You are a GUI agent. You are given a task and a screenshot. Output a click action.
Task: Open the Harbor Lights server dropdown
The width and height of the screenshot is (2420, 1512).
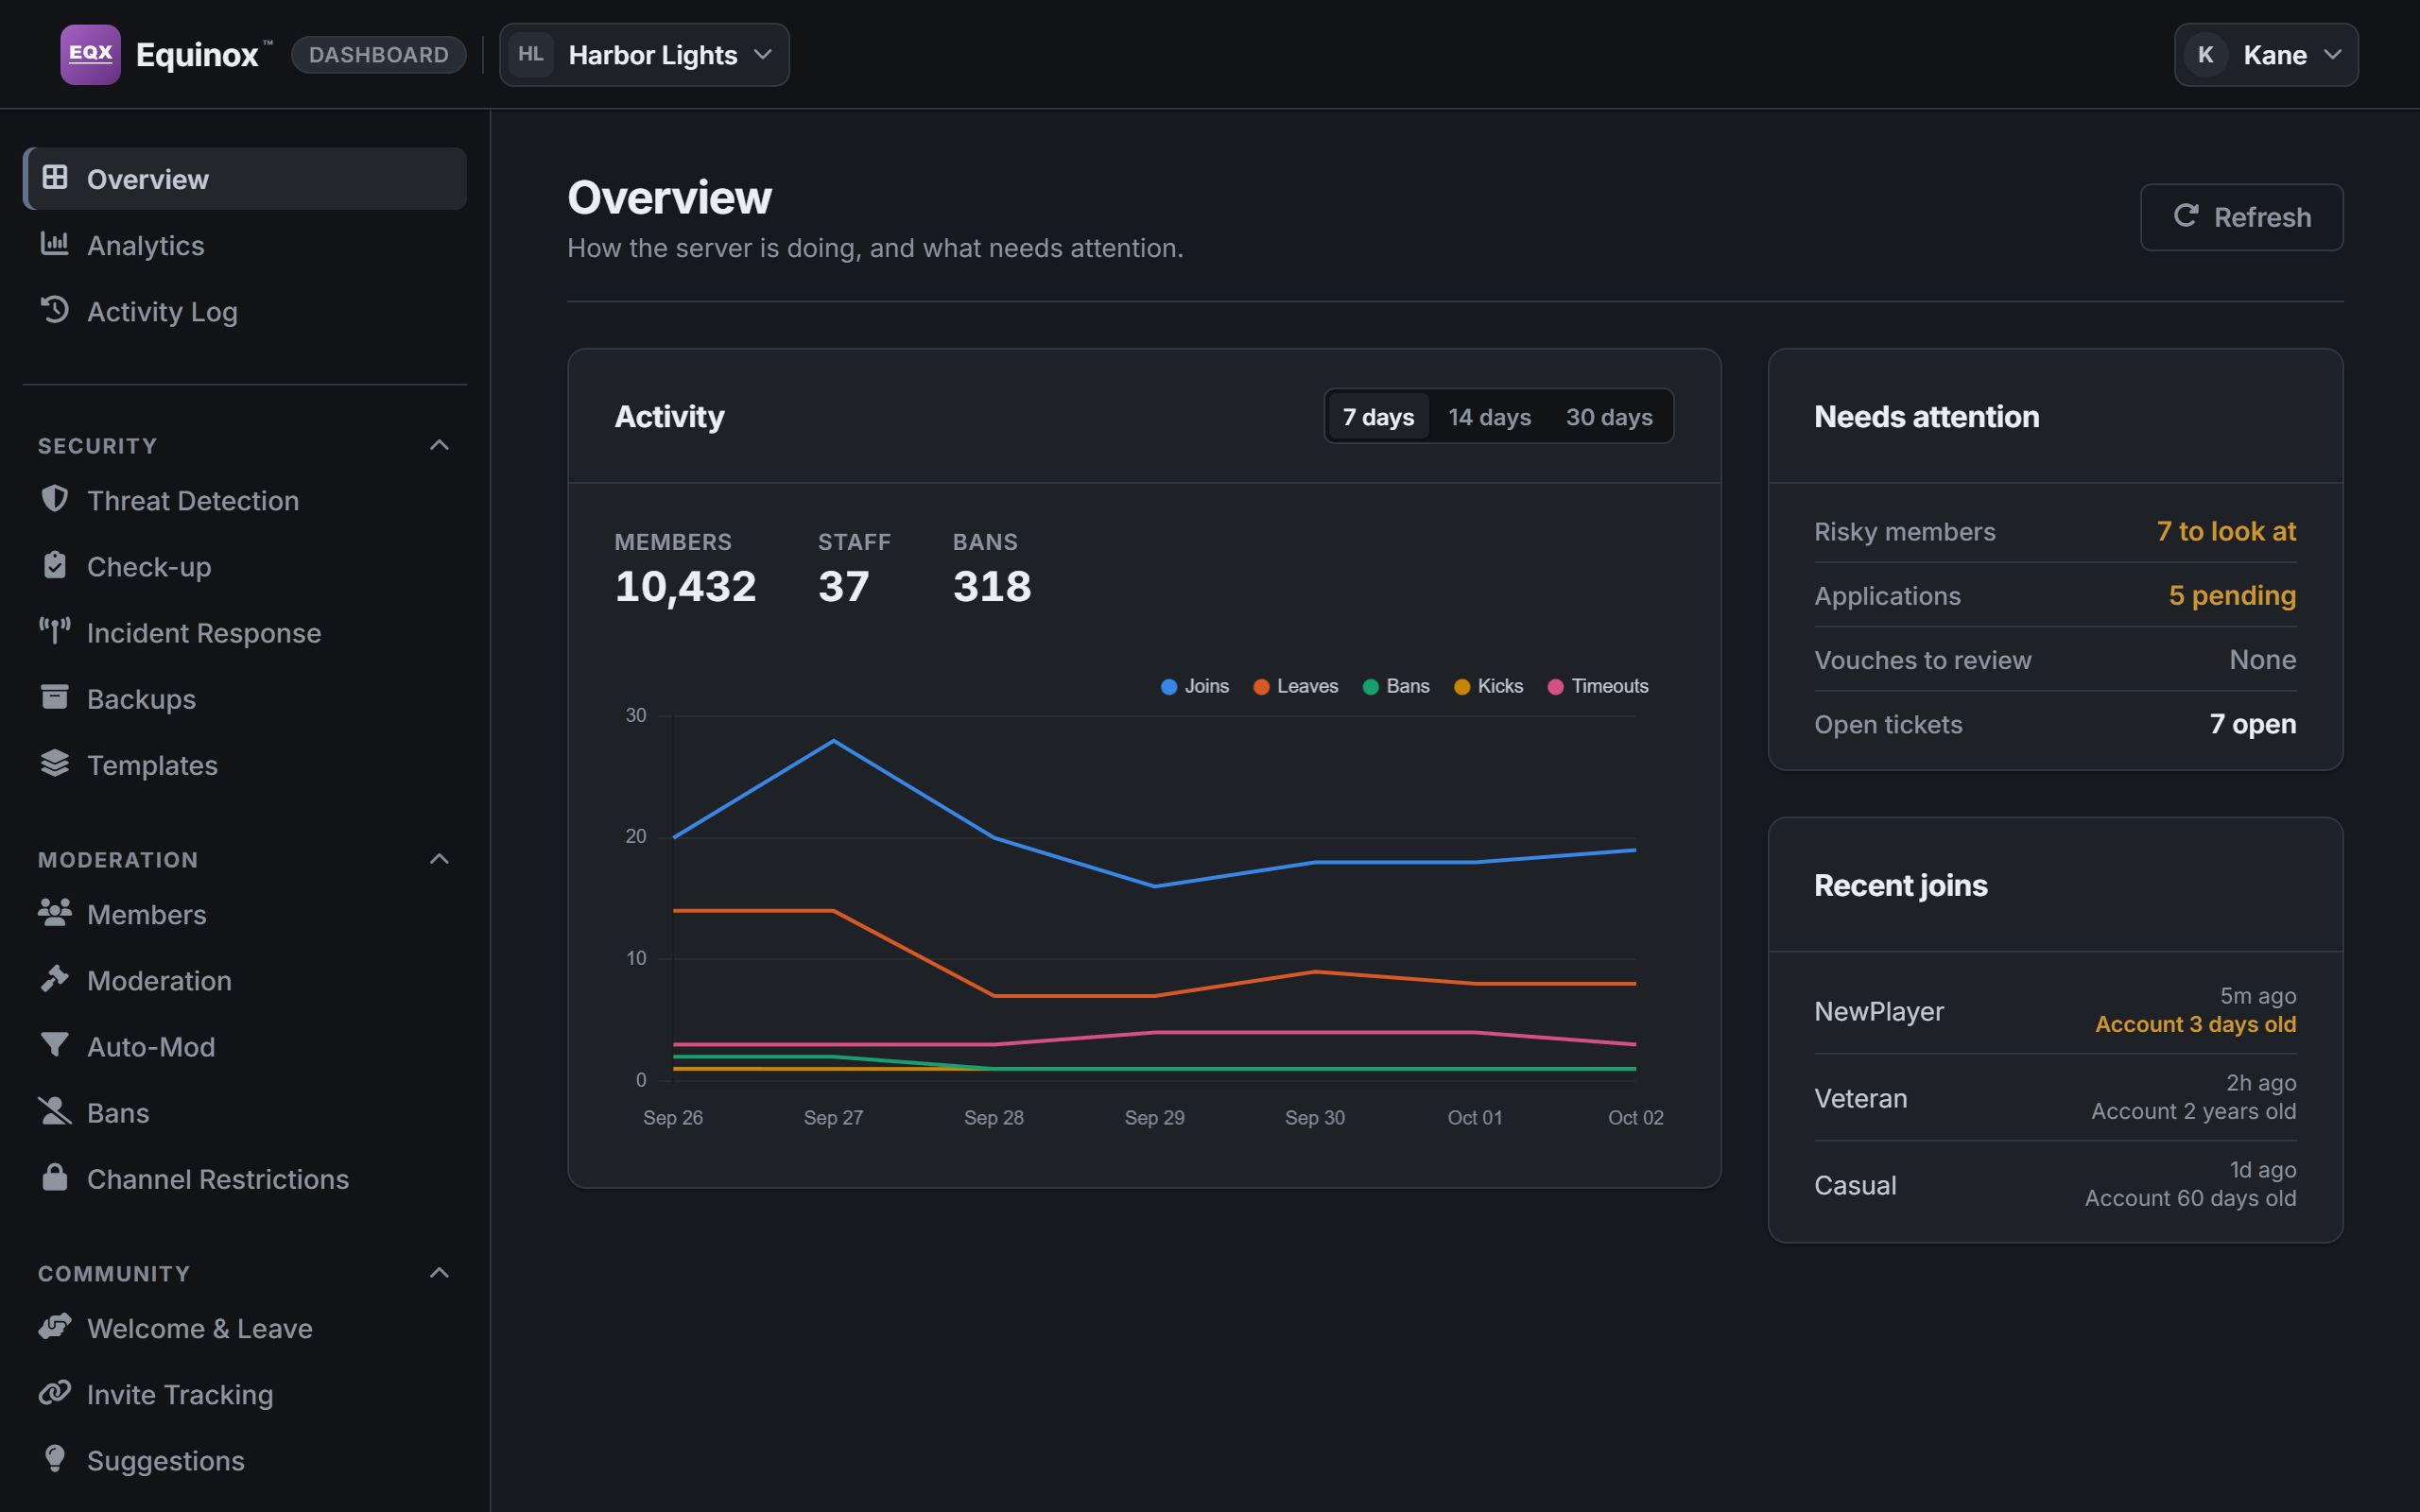pyautogui.click(x=644, y=55)
